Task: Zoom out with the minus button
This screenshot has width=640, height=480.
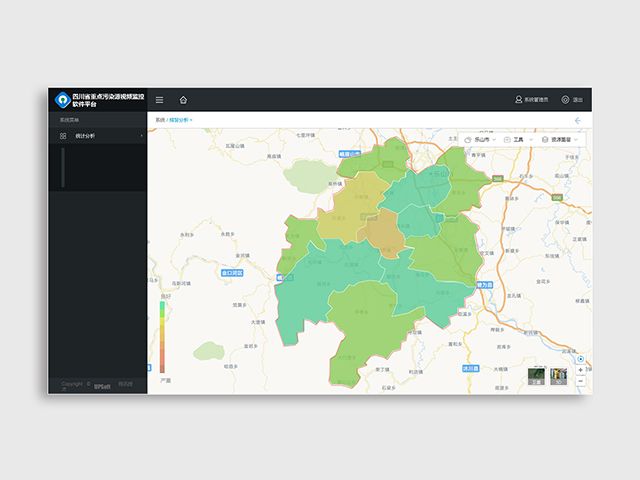Action: click(x=580, y=381)
